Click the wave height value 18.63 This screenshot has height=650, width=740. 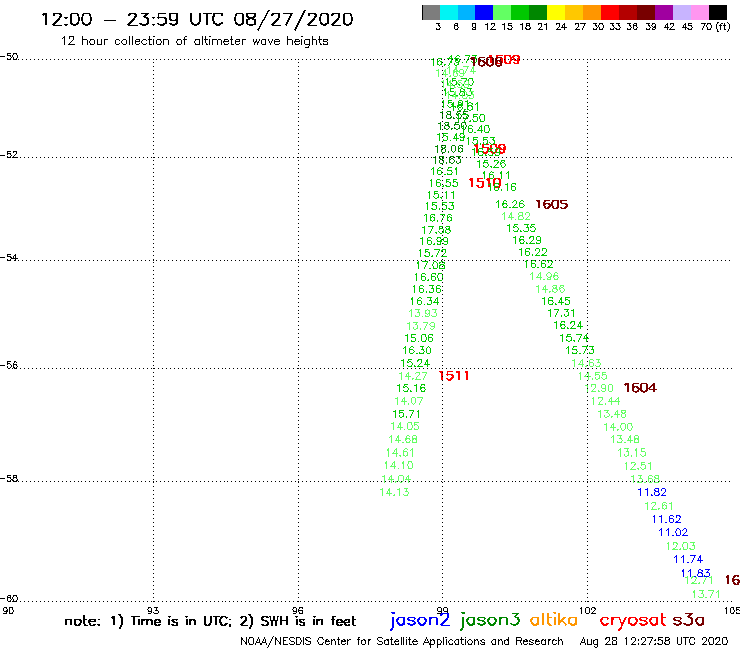tap(447, 160)
